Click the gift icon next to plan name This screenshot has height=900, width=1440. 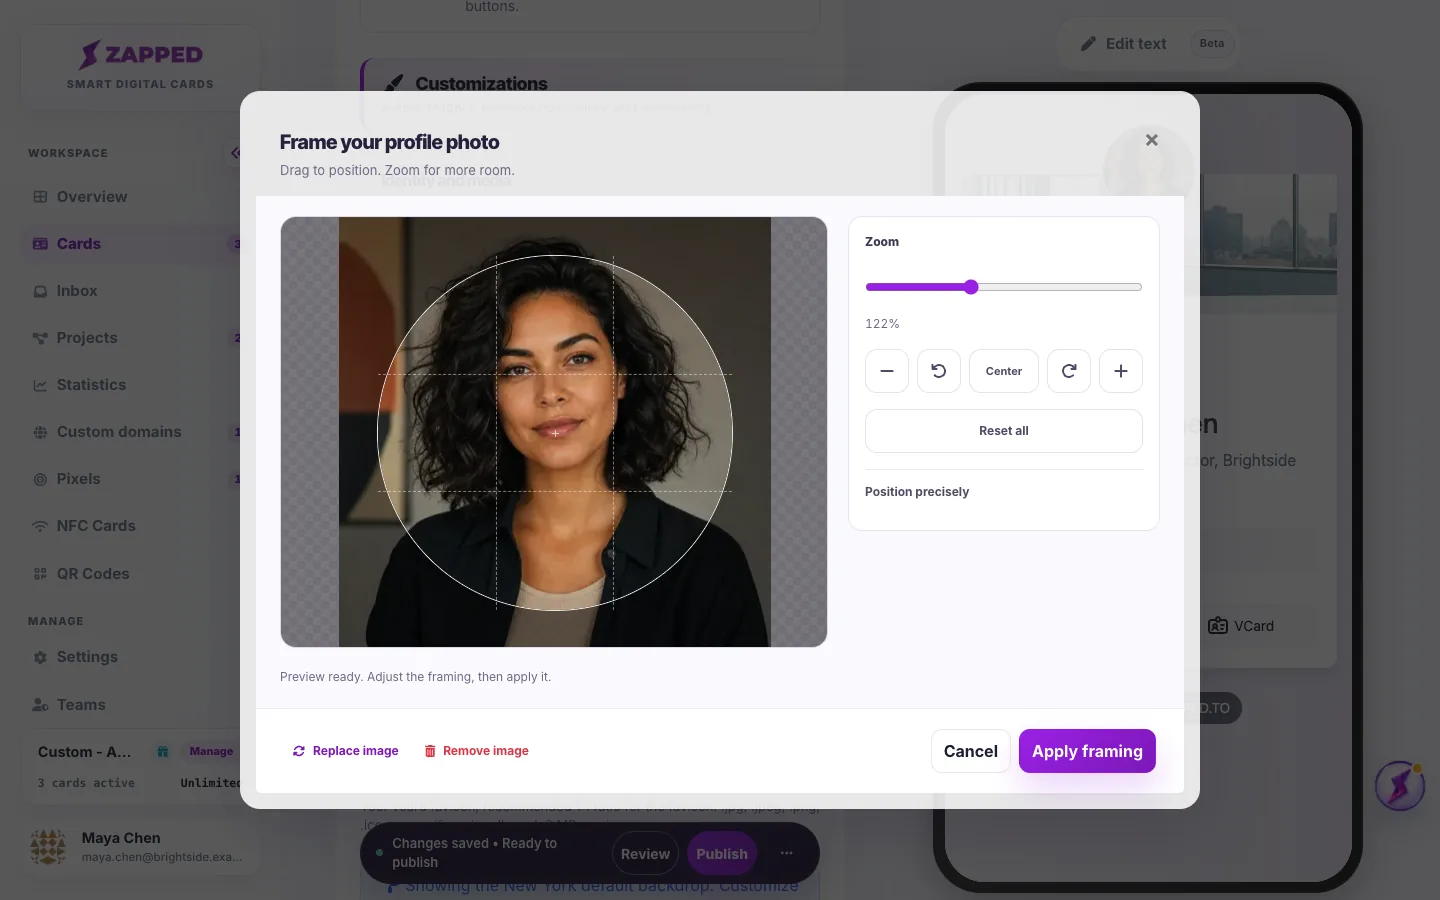163,751
